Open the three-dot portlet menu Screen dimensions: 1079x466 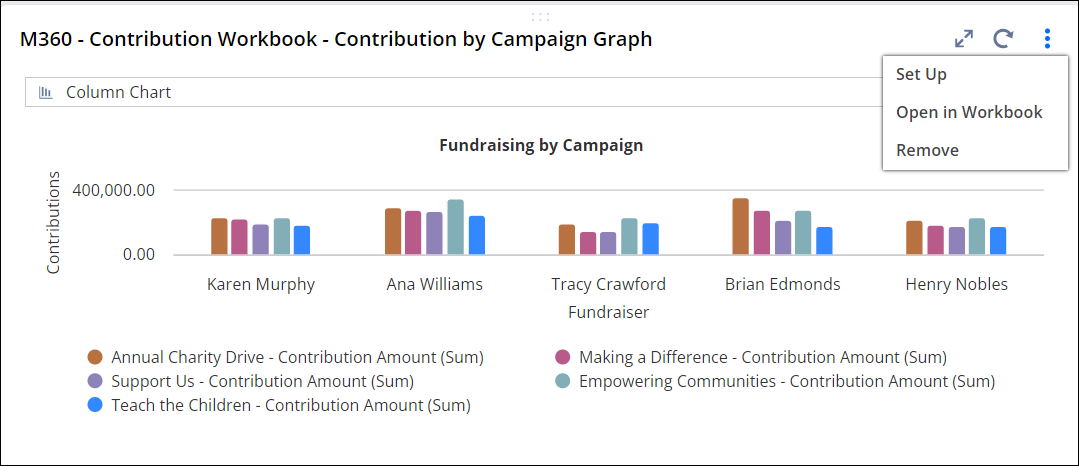(x=1047, y=39)
